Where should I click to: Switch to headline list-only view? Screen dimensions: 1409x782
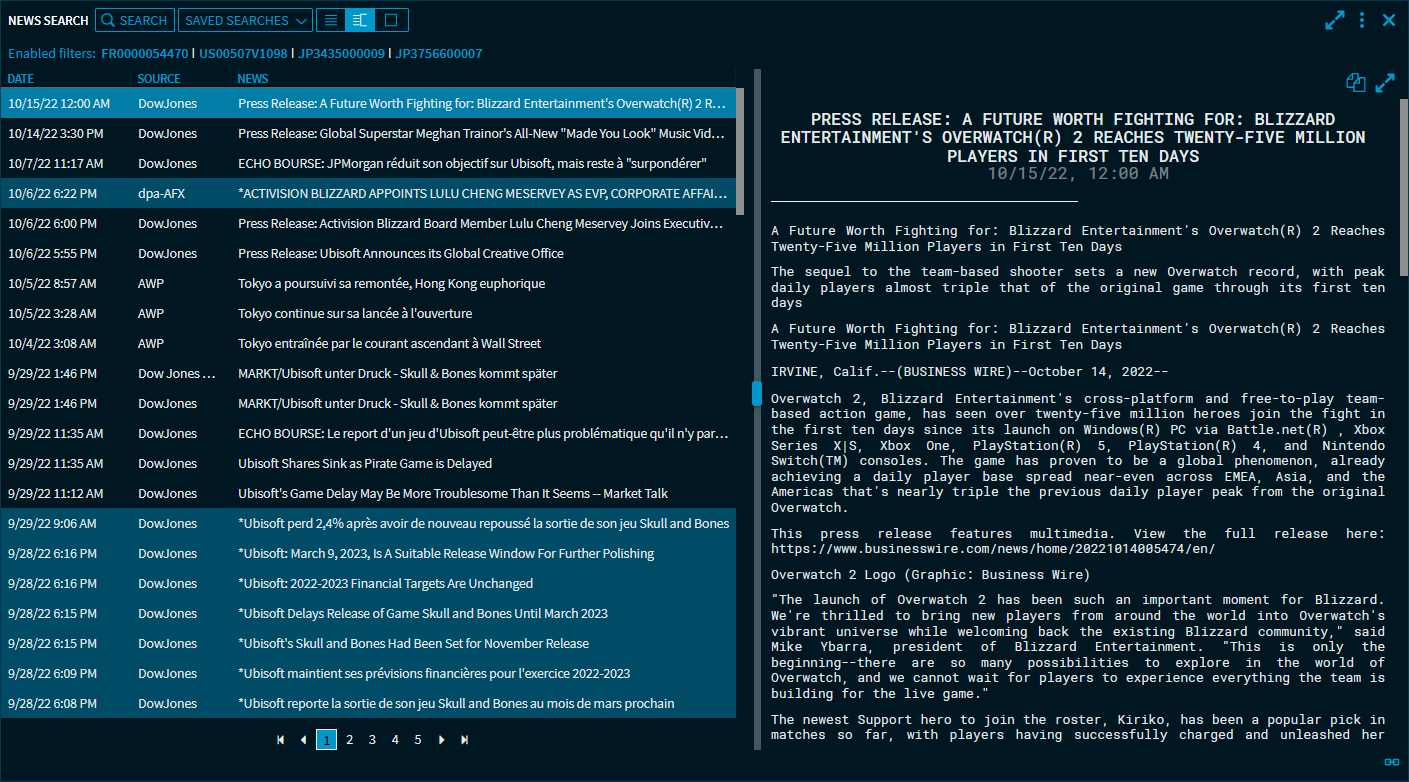tap(331, 20)
